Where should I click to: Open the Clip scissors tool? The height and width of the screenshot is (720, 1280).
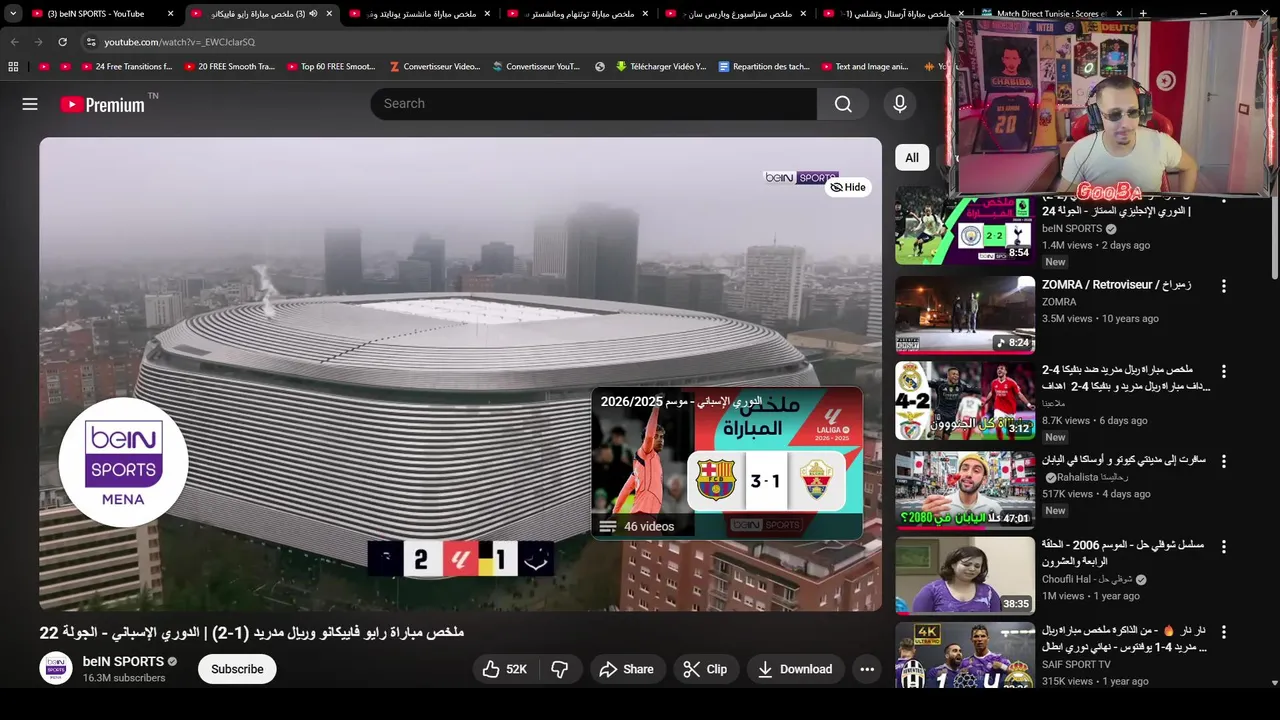click(705, 669)
